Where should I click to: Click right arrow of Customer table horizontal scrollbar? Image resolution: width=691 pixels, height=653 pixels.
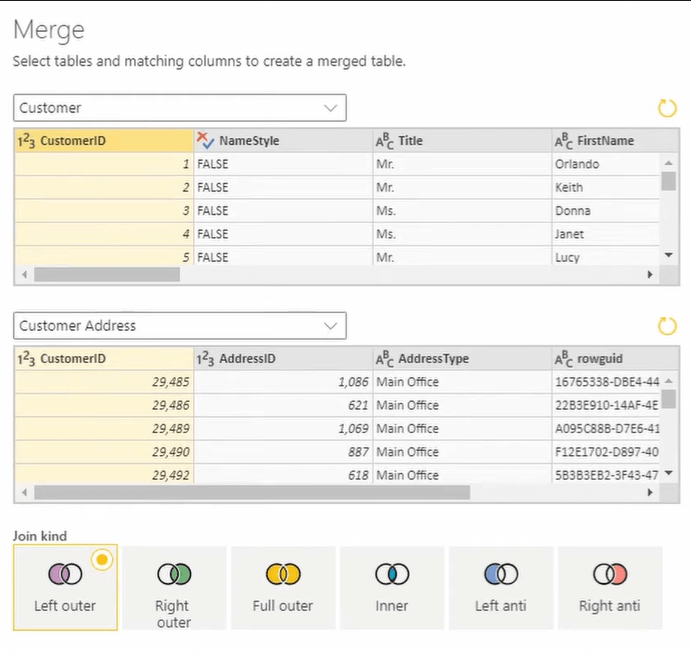coord(650,275)
